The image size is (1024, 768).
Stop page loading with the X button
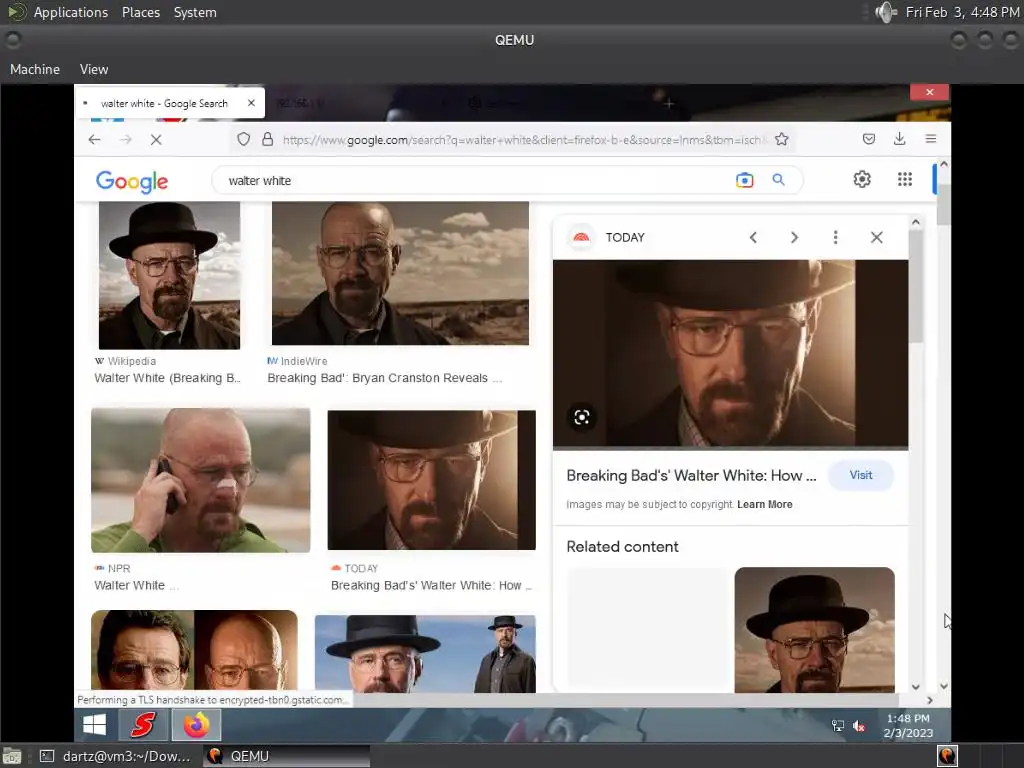pyautogui.click(x=156, y=139)
